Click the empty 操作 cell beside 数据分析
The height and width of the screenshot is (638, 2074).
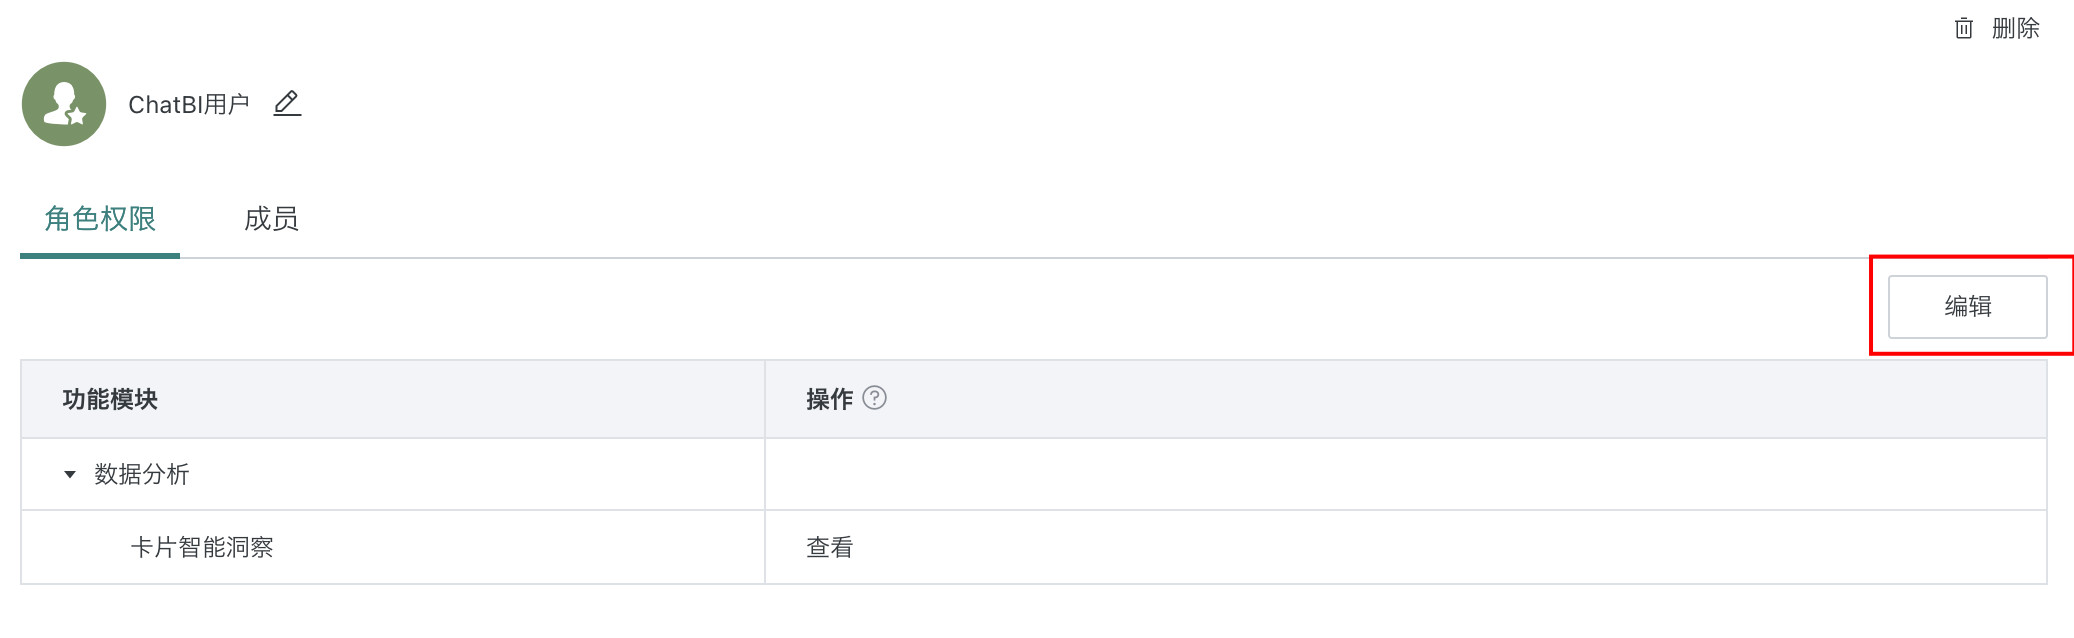(x=1400, y=474)
